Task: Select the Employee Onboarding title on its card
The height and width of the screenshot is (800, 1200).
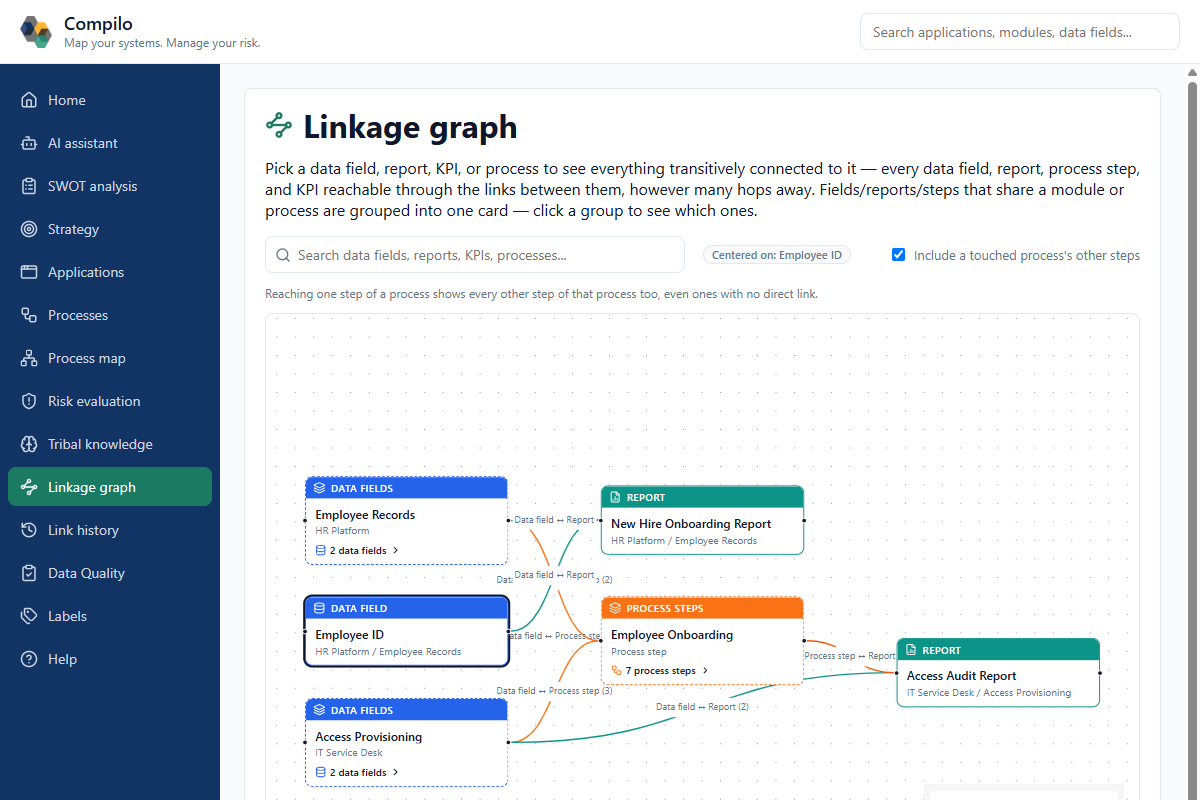Action: [672, 635]
